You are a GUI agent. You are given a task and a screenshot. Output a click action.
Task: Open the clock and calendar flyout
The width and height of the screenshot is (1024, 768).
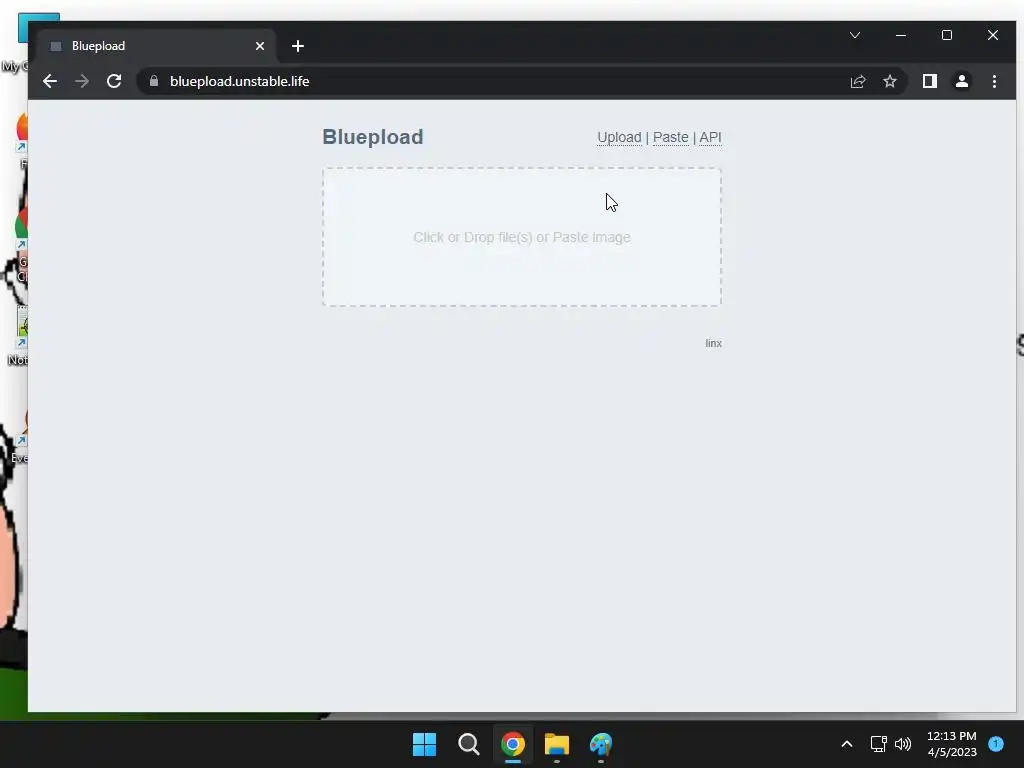click(x=952, y=744)
